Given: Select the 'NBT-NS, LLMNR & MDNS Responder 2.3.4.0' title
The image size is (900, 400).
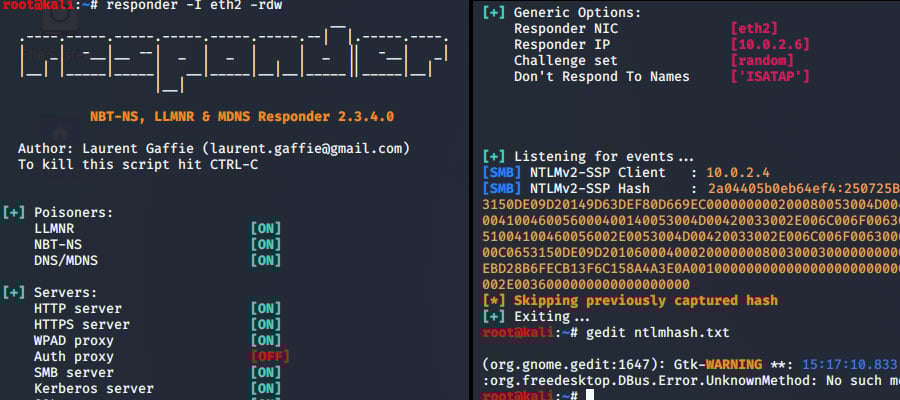Looking at the screenshot, I should coord(242,117).
